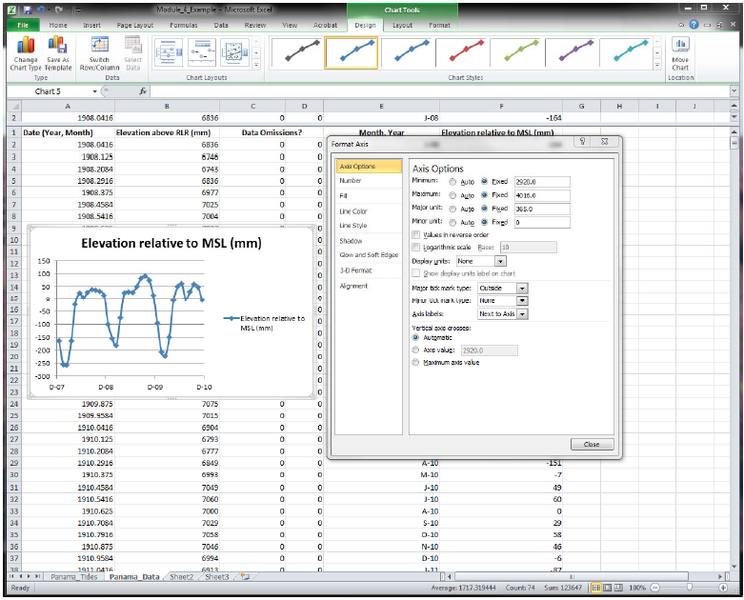Screen dimensions: 744x600
Task: Switch to Page Layout view in status bar
Action: click(607, 588)
